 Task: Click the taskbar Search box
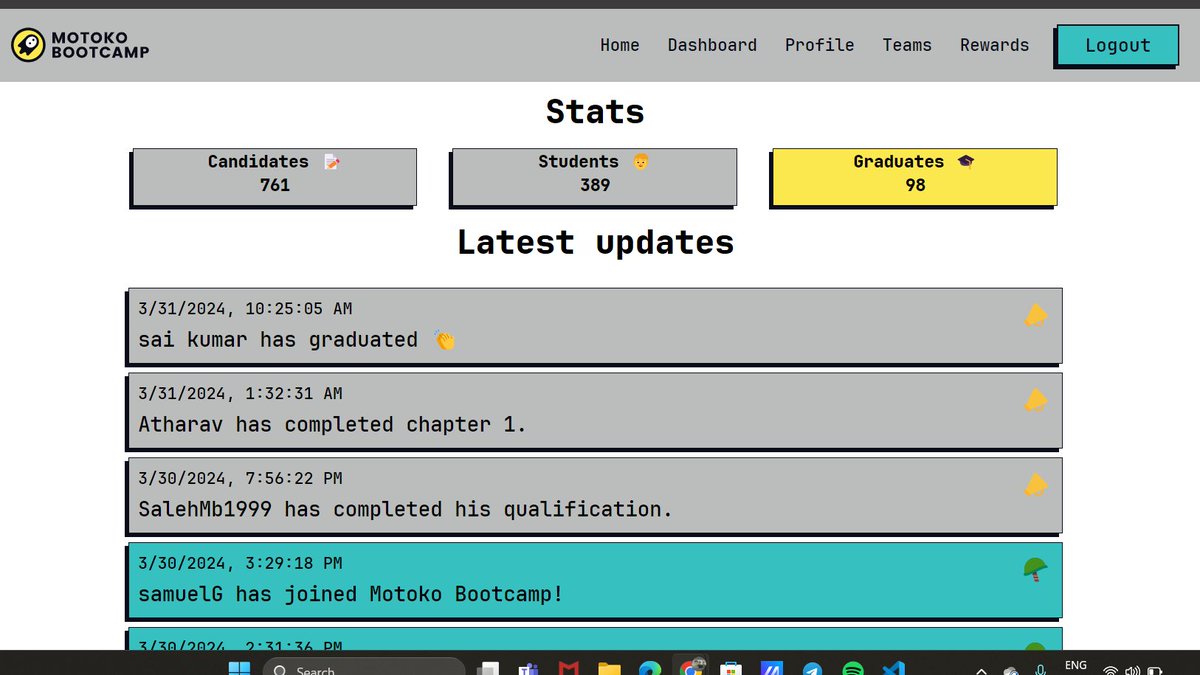coord(364,667)
